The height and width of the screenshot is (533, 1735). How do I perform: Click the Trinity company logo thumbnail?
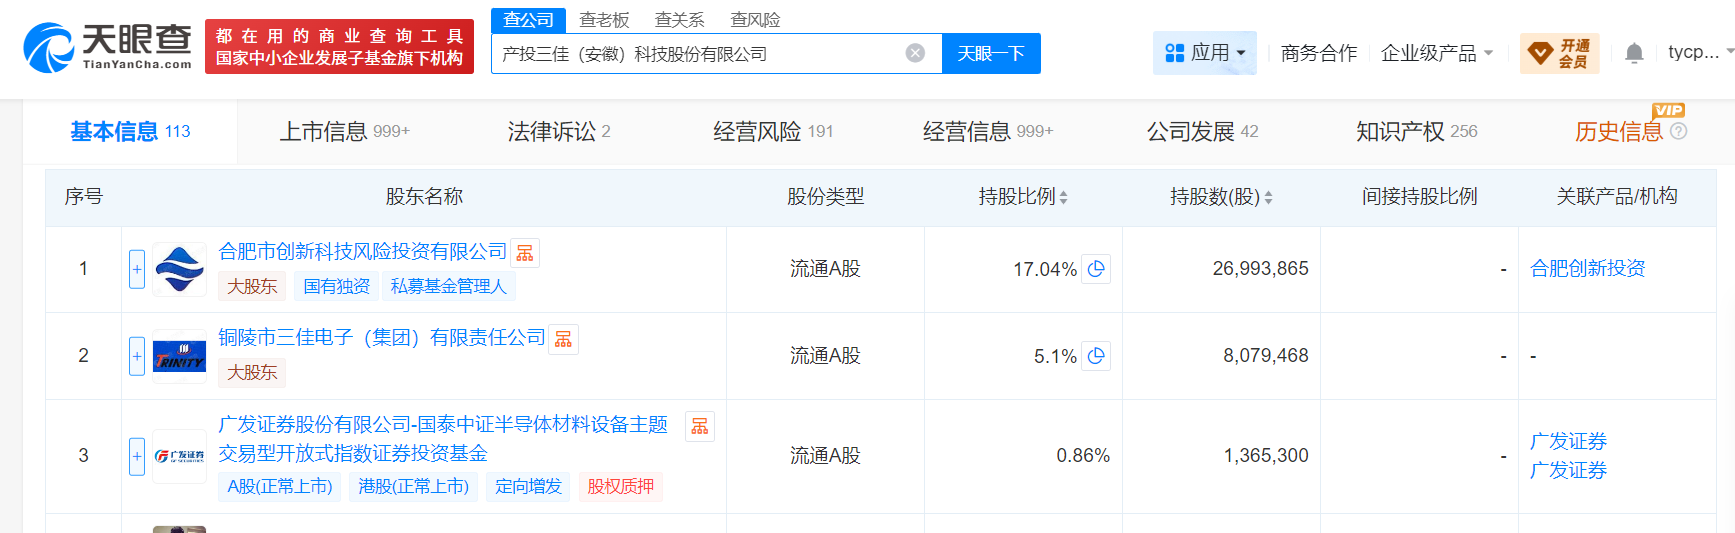tap(180, 356)
